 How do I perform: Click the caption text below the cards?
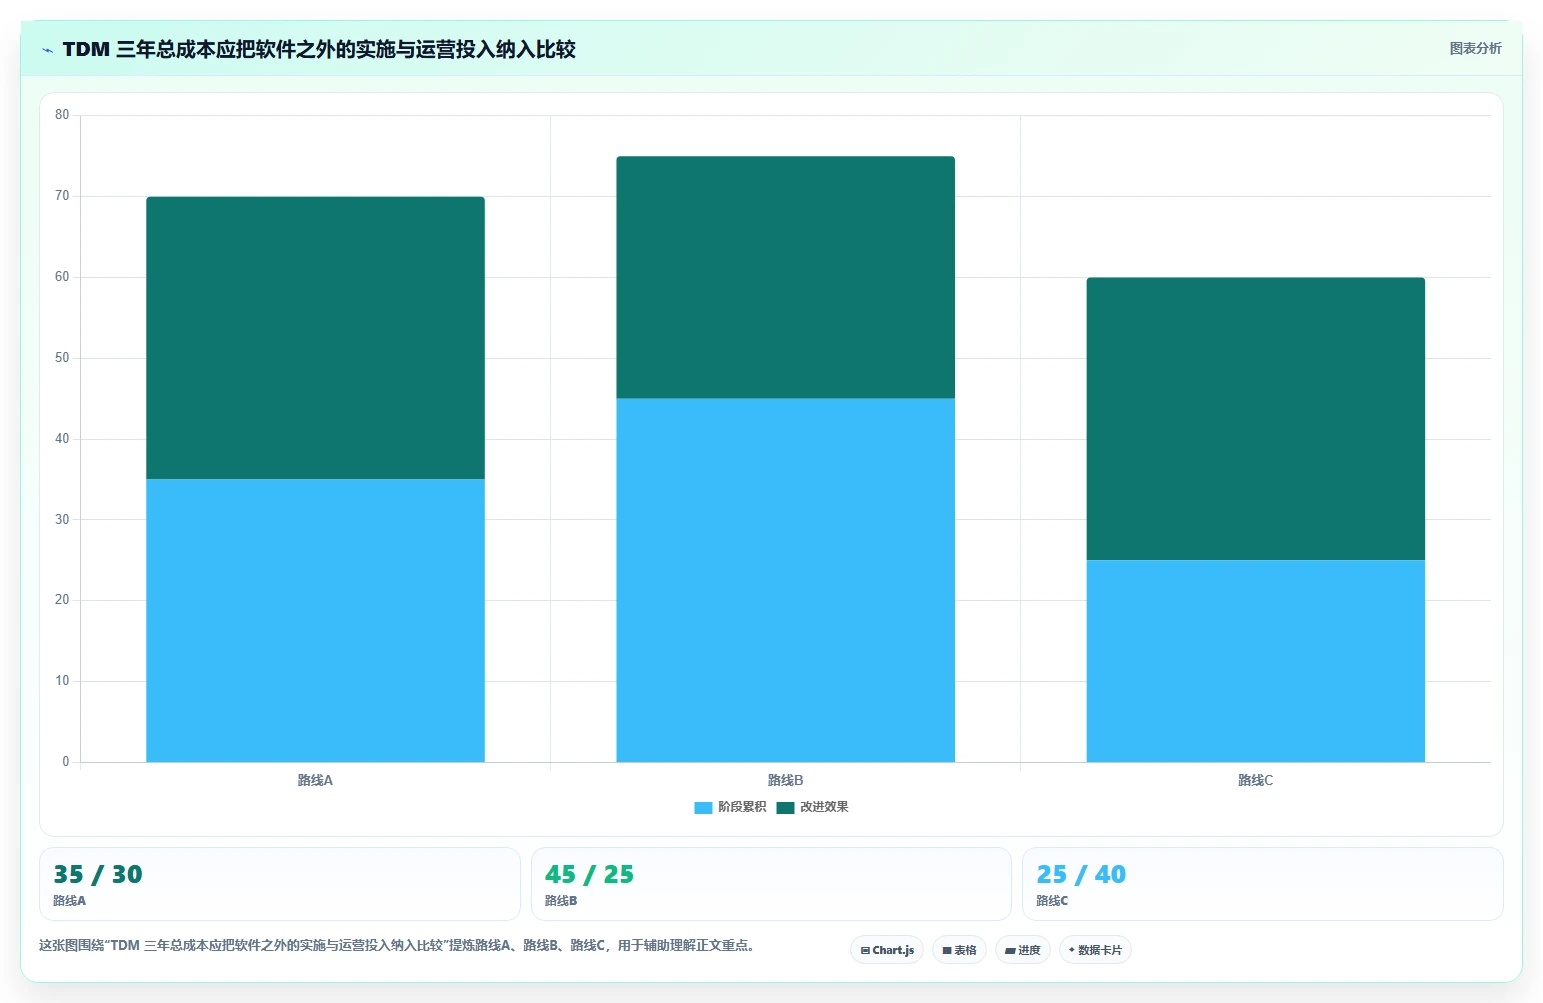[x=397, y=945]
